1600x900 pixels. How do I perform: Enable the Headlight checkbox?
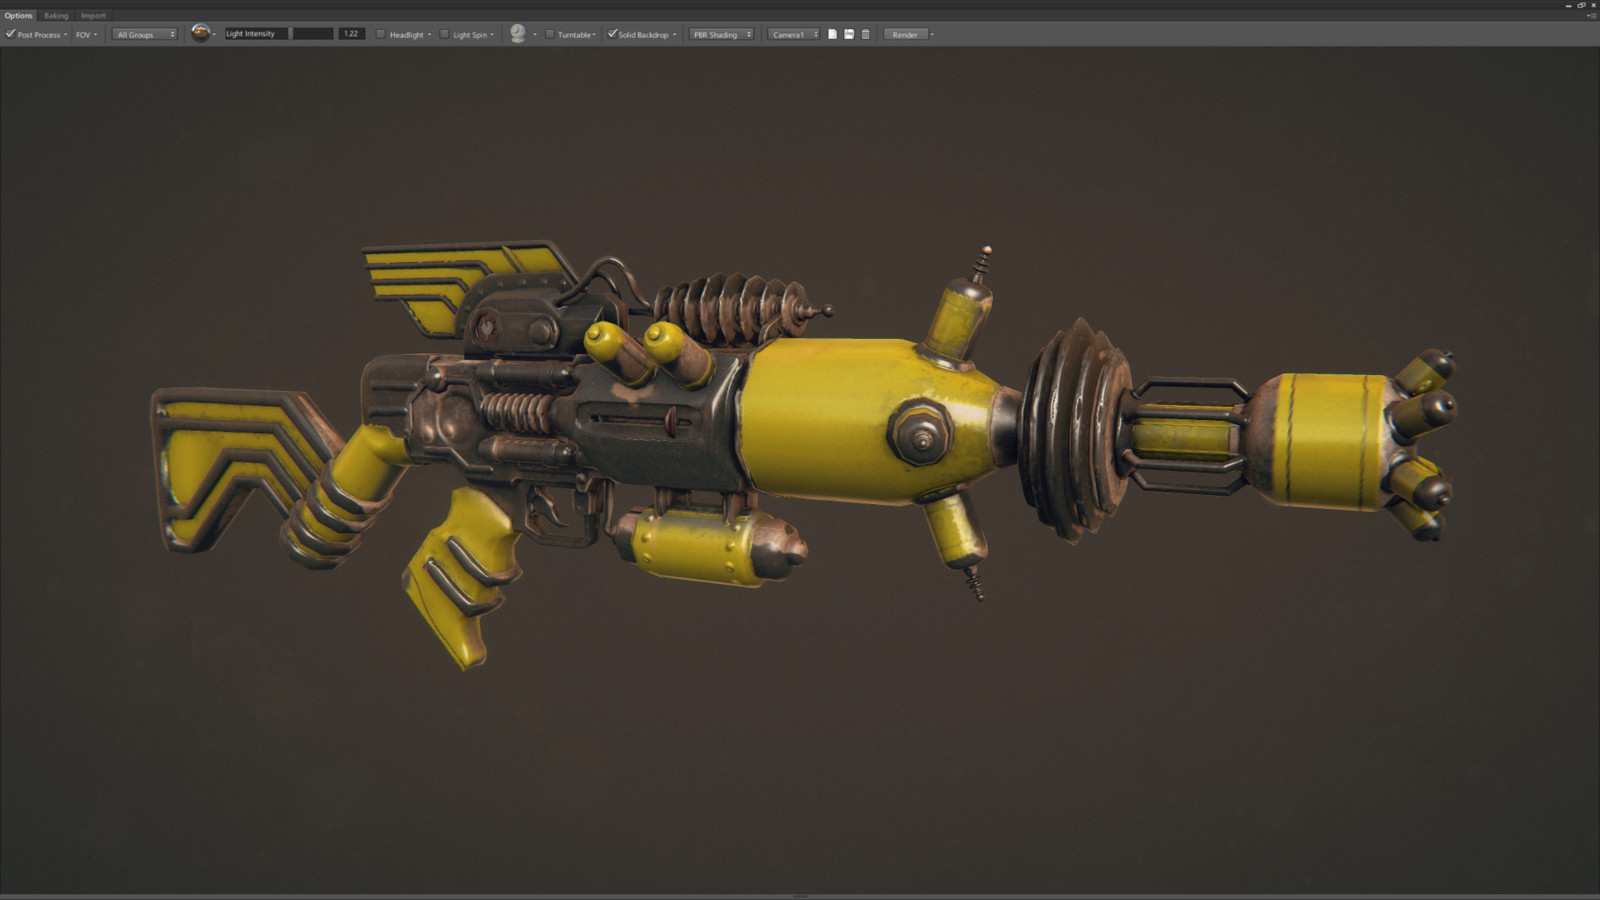coord(380,34)
